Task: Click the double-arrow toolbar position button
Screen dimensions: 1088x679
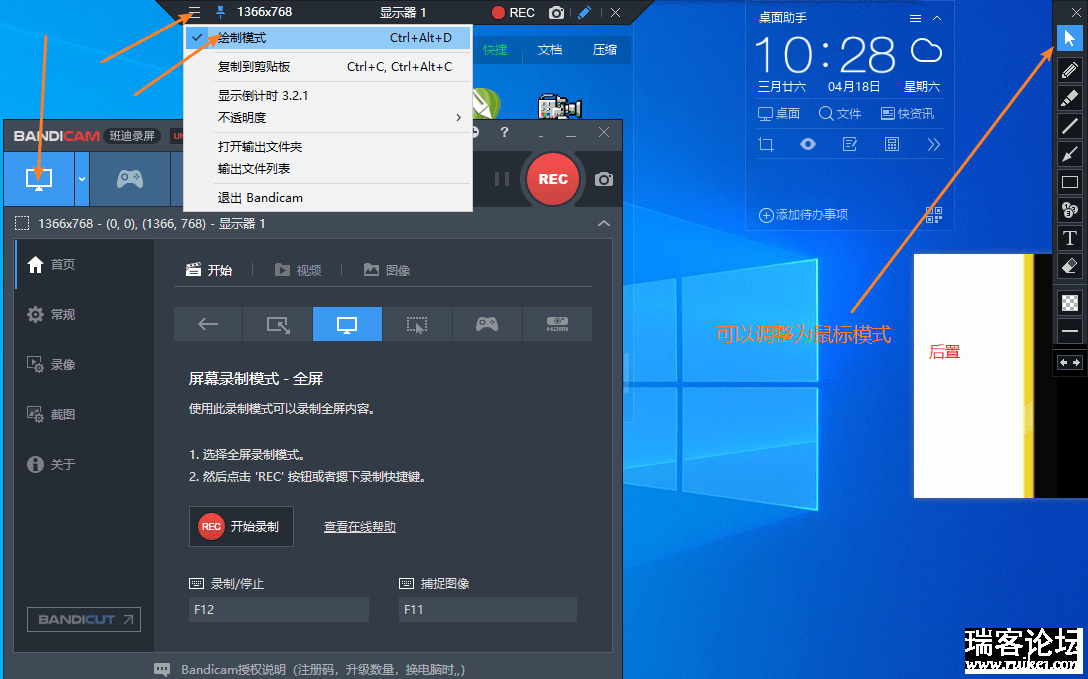Action: coord(1069,363)
